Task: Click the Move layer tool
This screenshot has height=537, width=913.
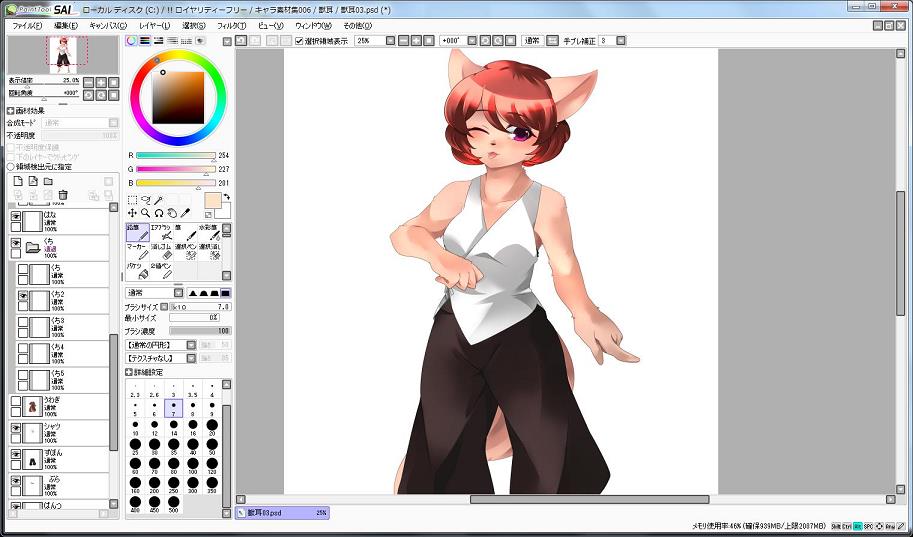Action: click(133, 213)
